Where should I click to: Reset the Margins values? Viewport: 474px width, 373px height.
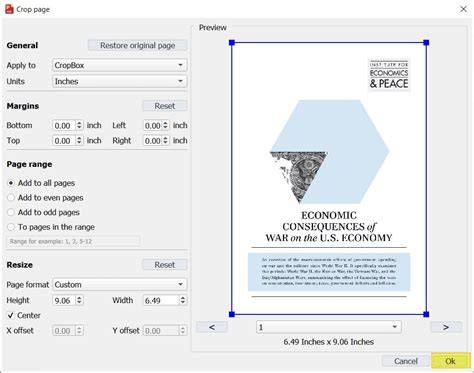click(165, 106)
